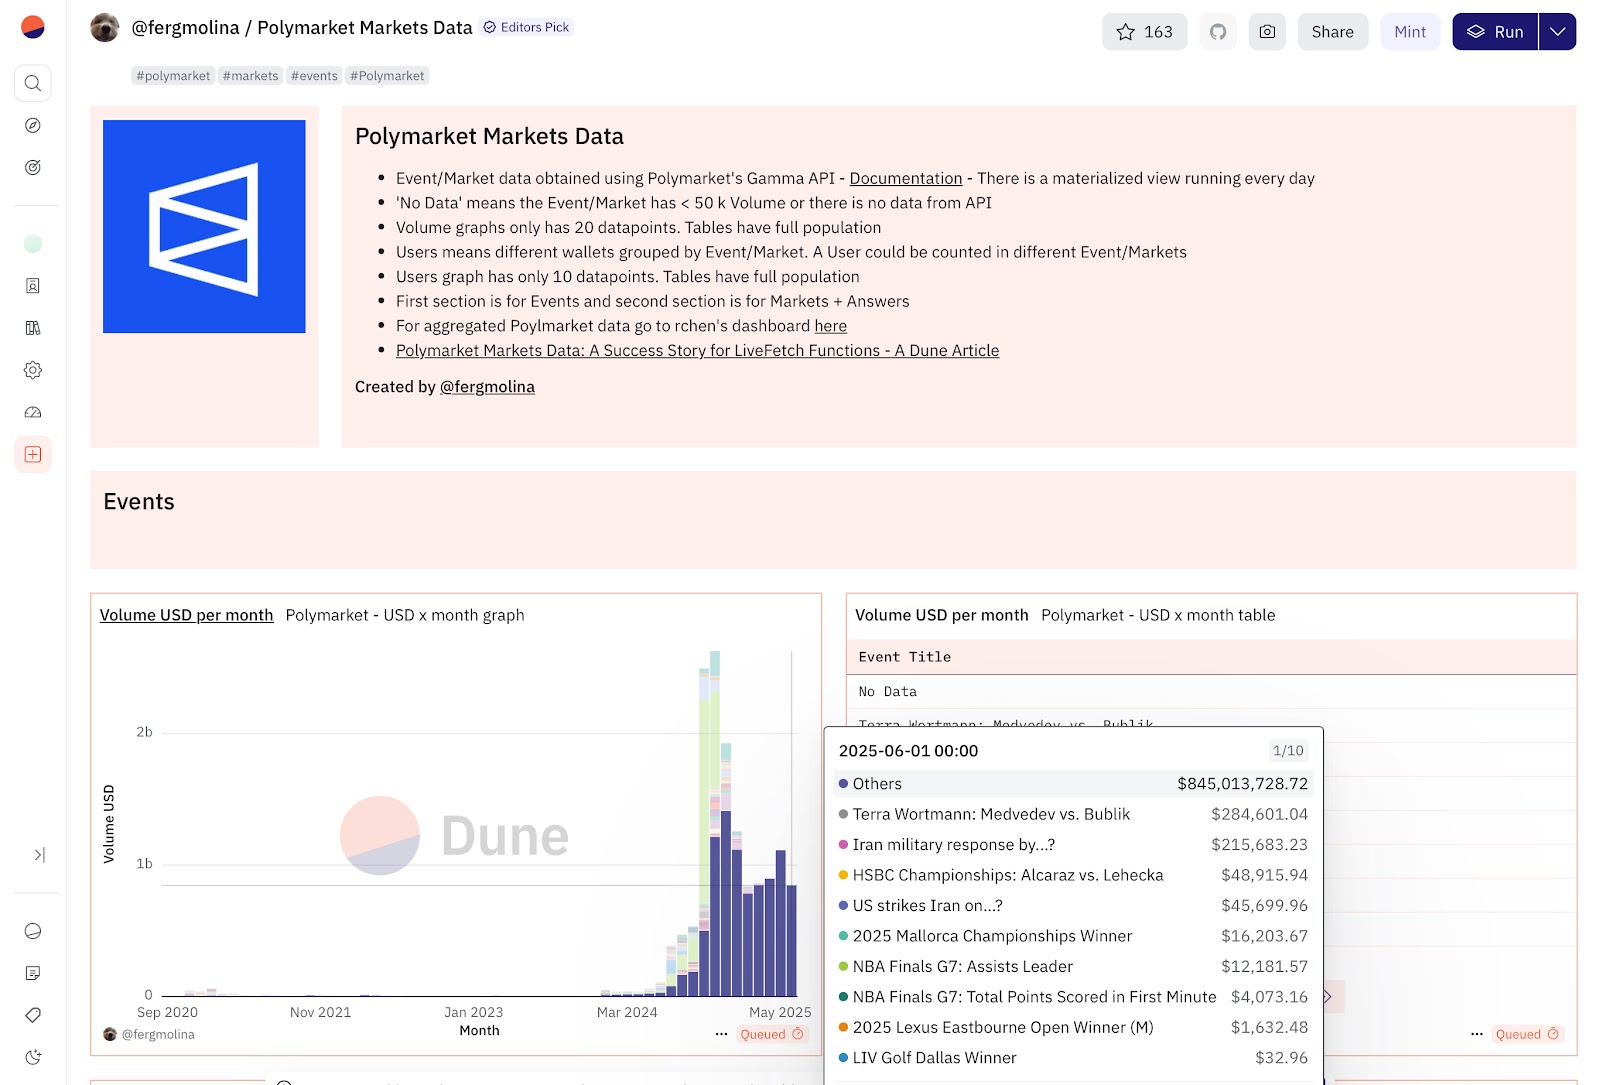Open the @fergmolina creator link
Viewport: 1600px width, 1085px height.
click(487, 387)
